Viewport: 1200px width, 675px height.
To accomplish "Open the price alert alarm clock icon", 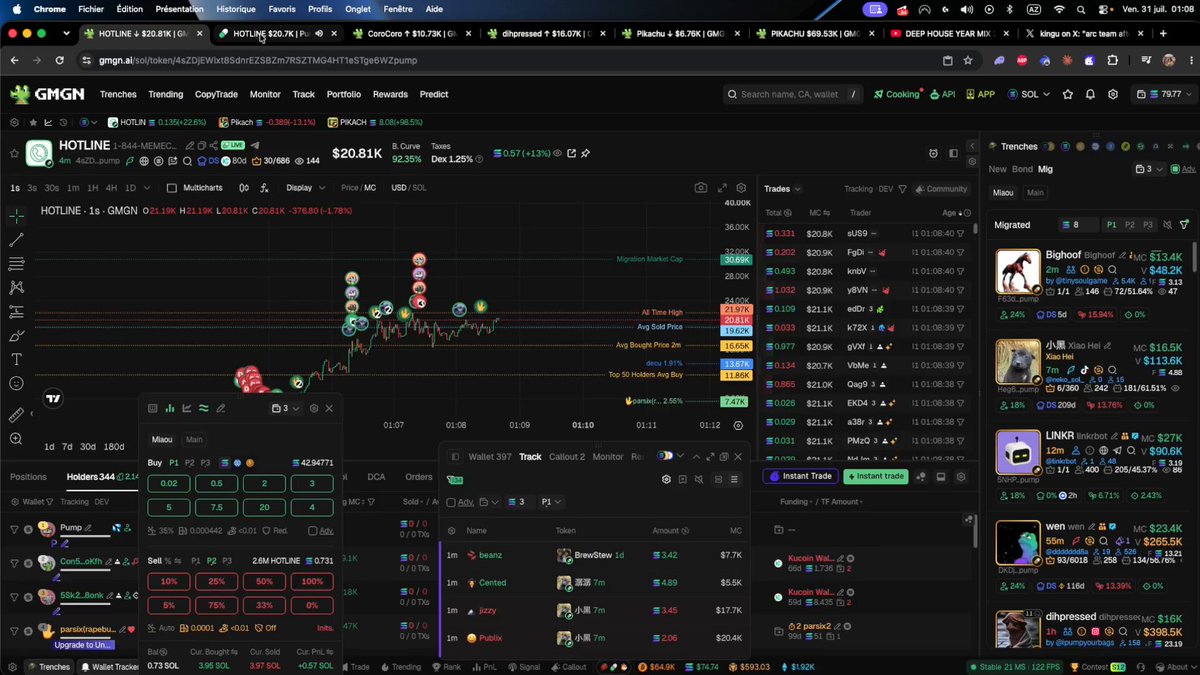I will pos(933,153).
